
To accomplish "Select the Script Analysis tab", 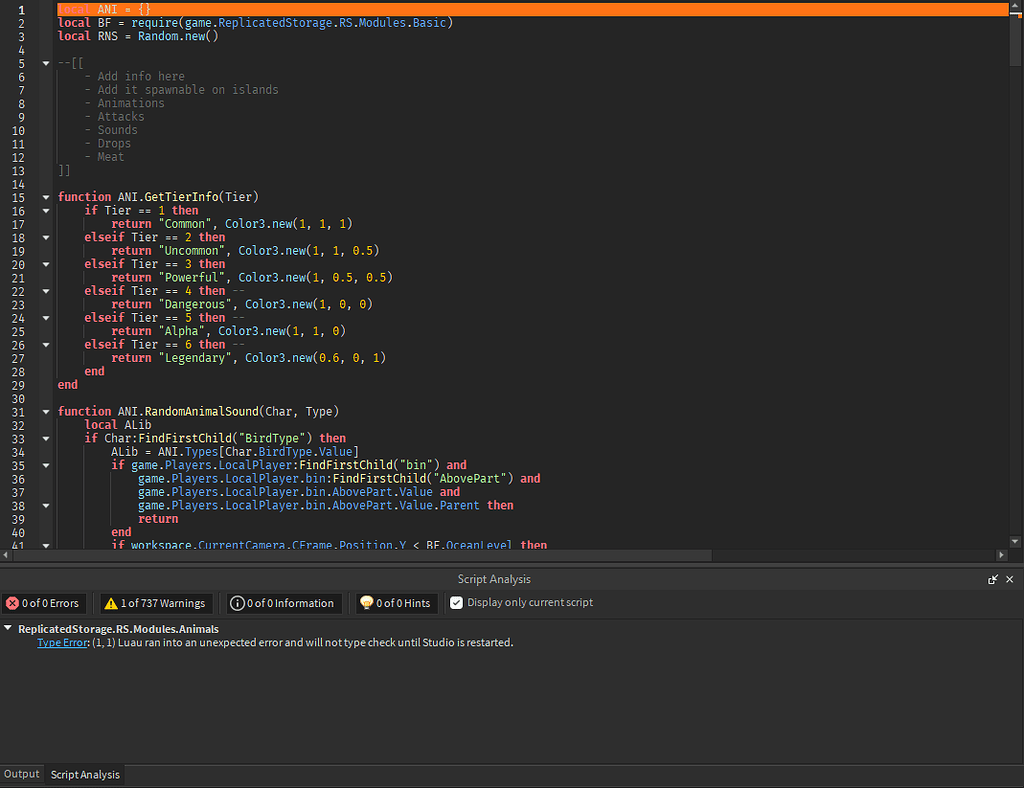I will [x=85, y=774].
